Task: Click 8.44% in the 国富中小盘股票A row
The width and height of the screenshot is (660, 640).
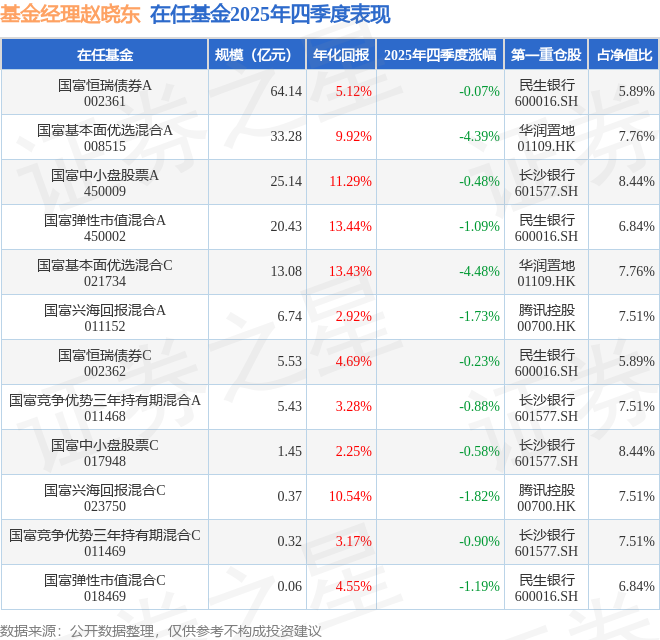Action: (x=636, y=181)
